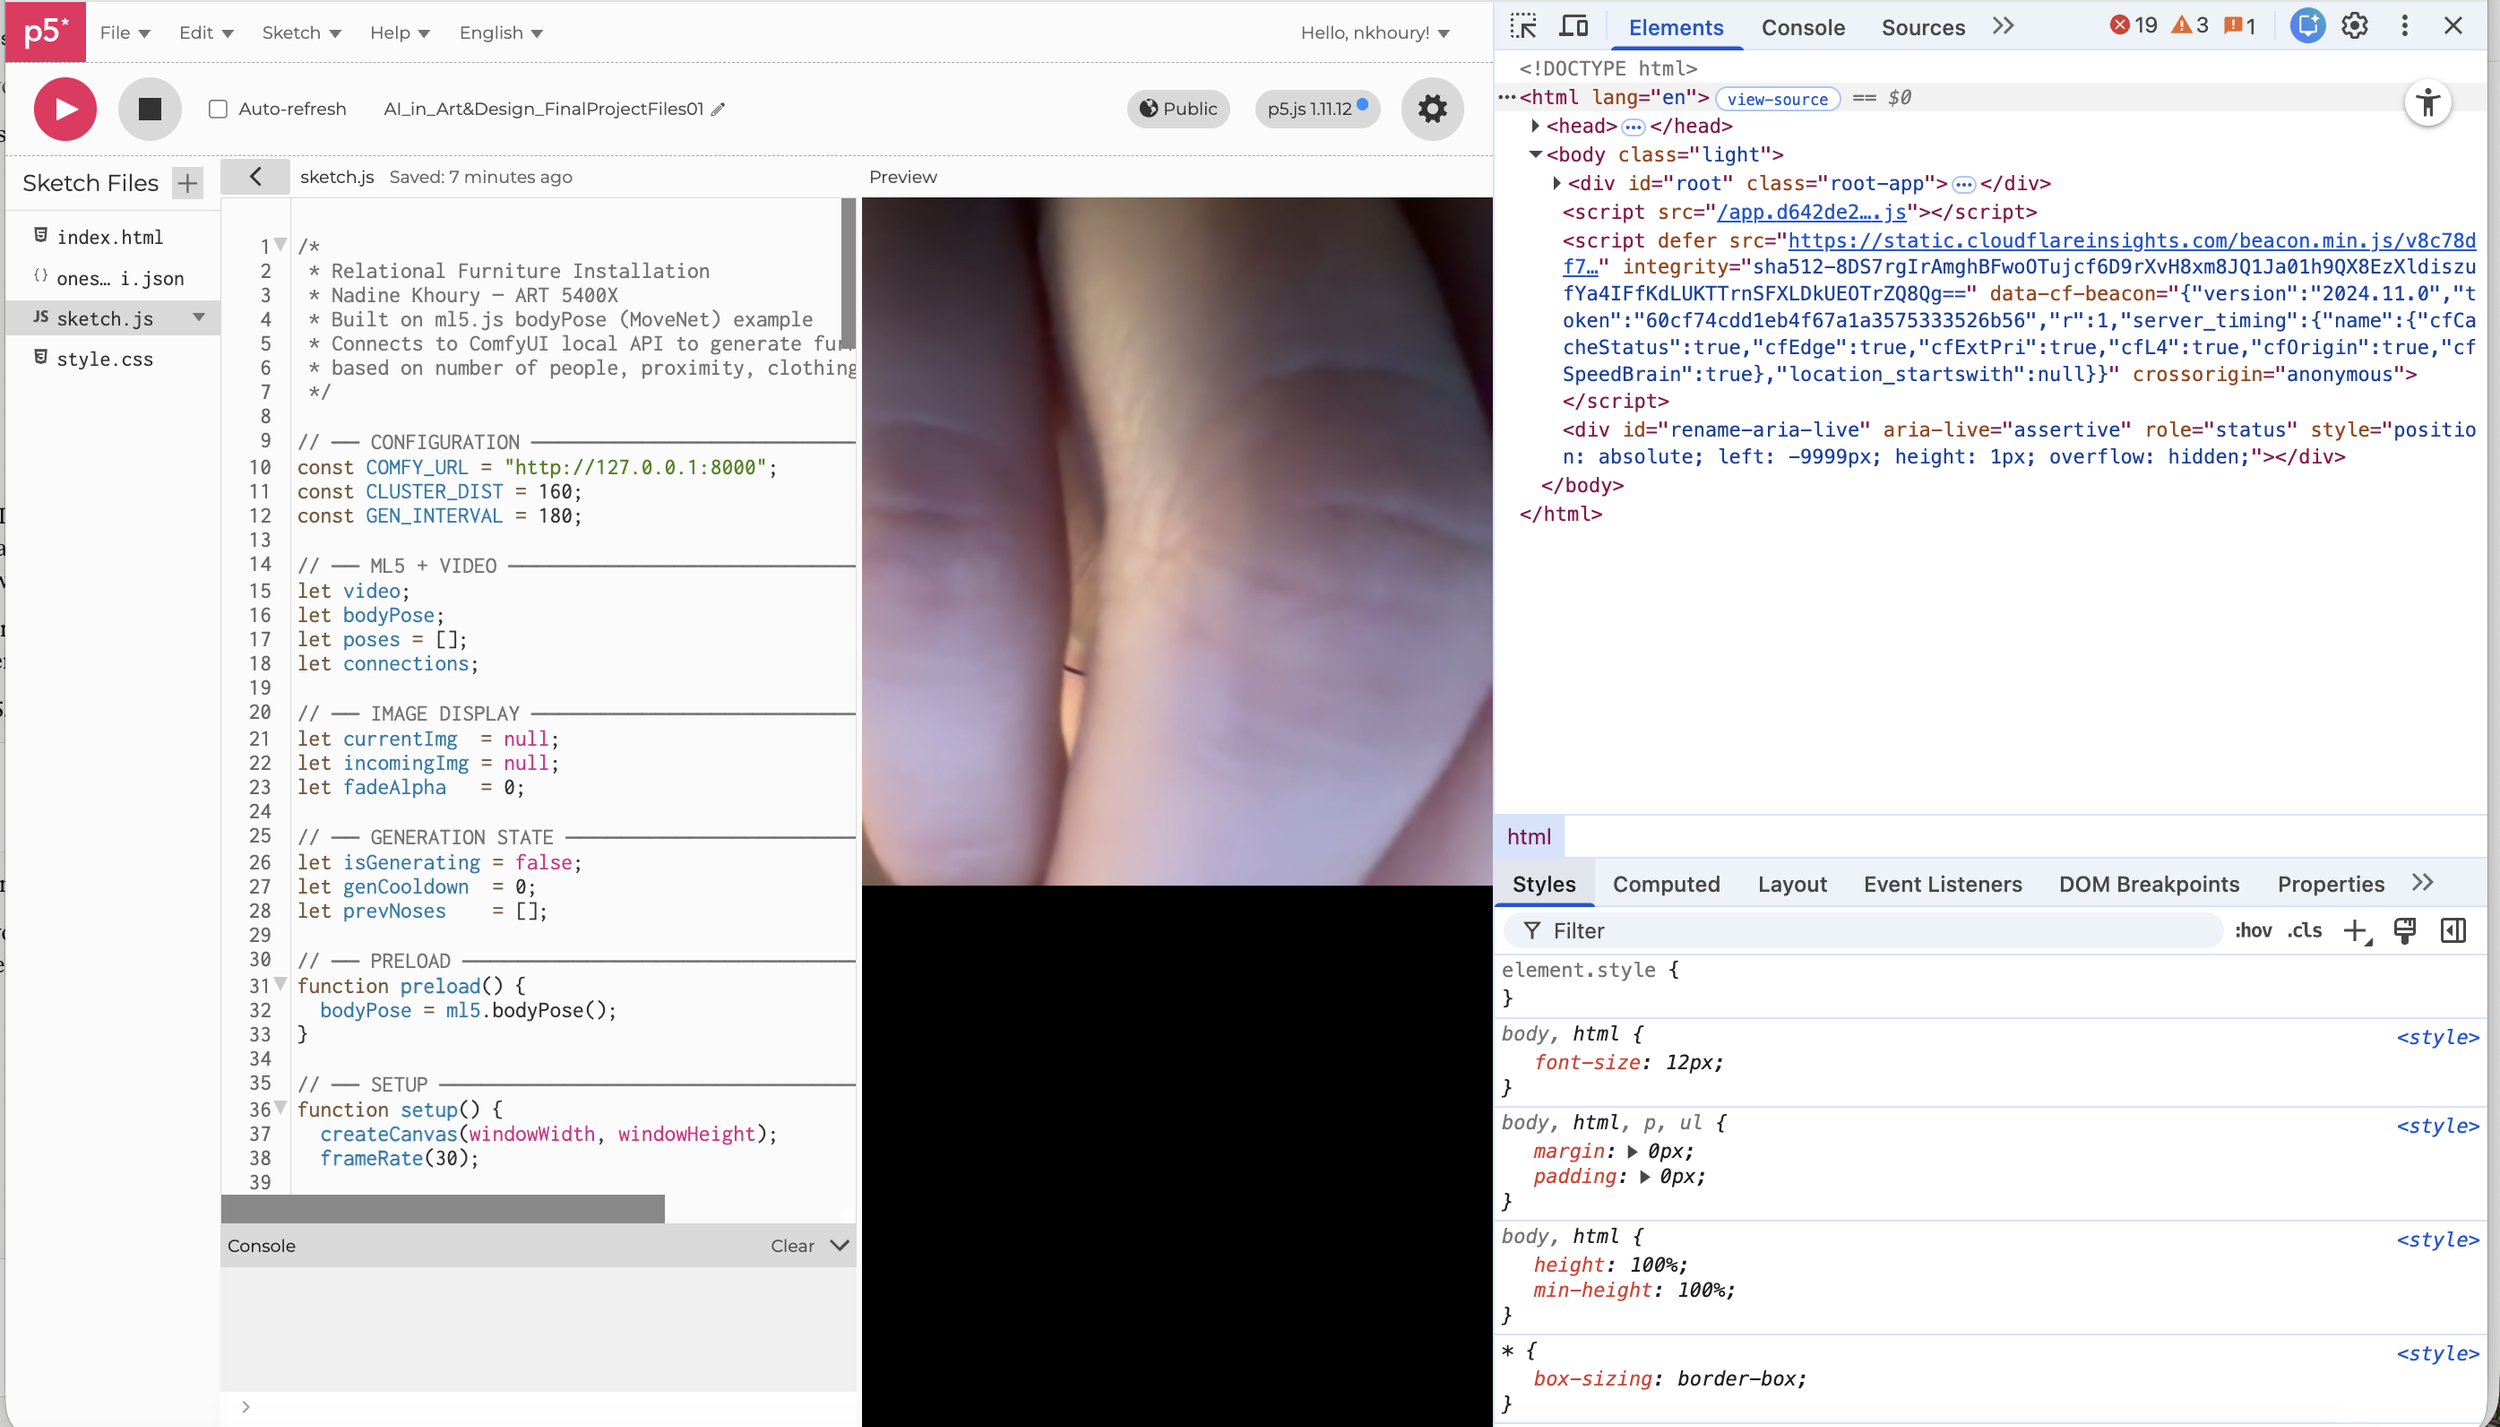
Task: Fold the setup function at line 36
Action: [281, 1108]
